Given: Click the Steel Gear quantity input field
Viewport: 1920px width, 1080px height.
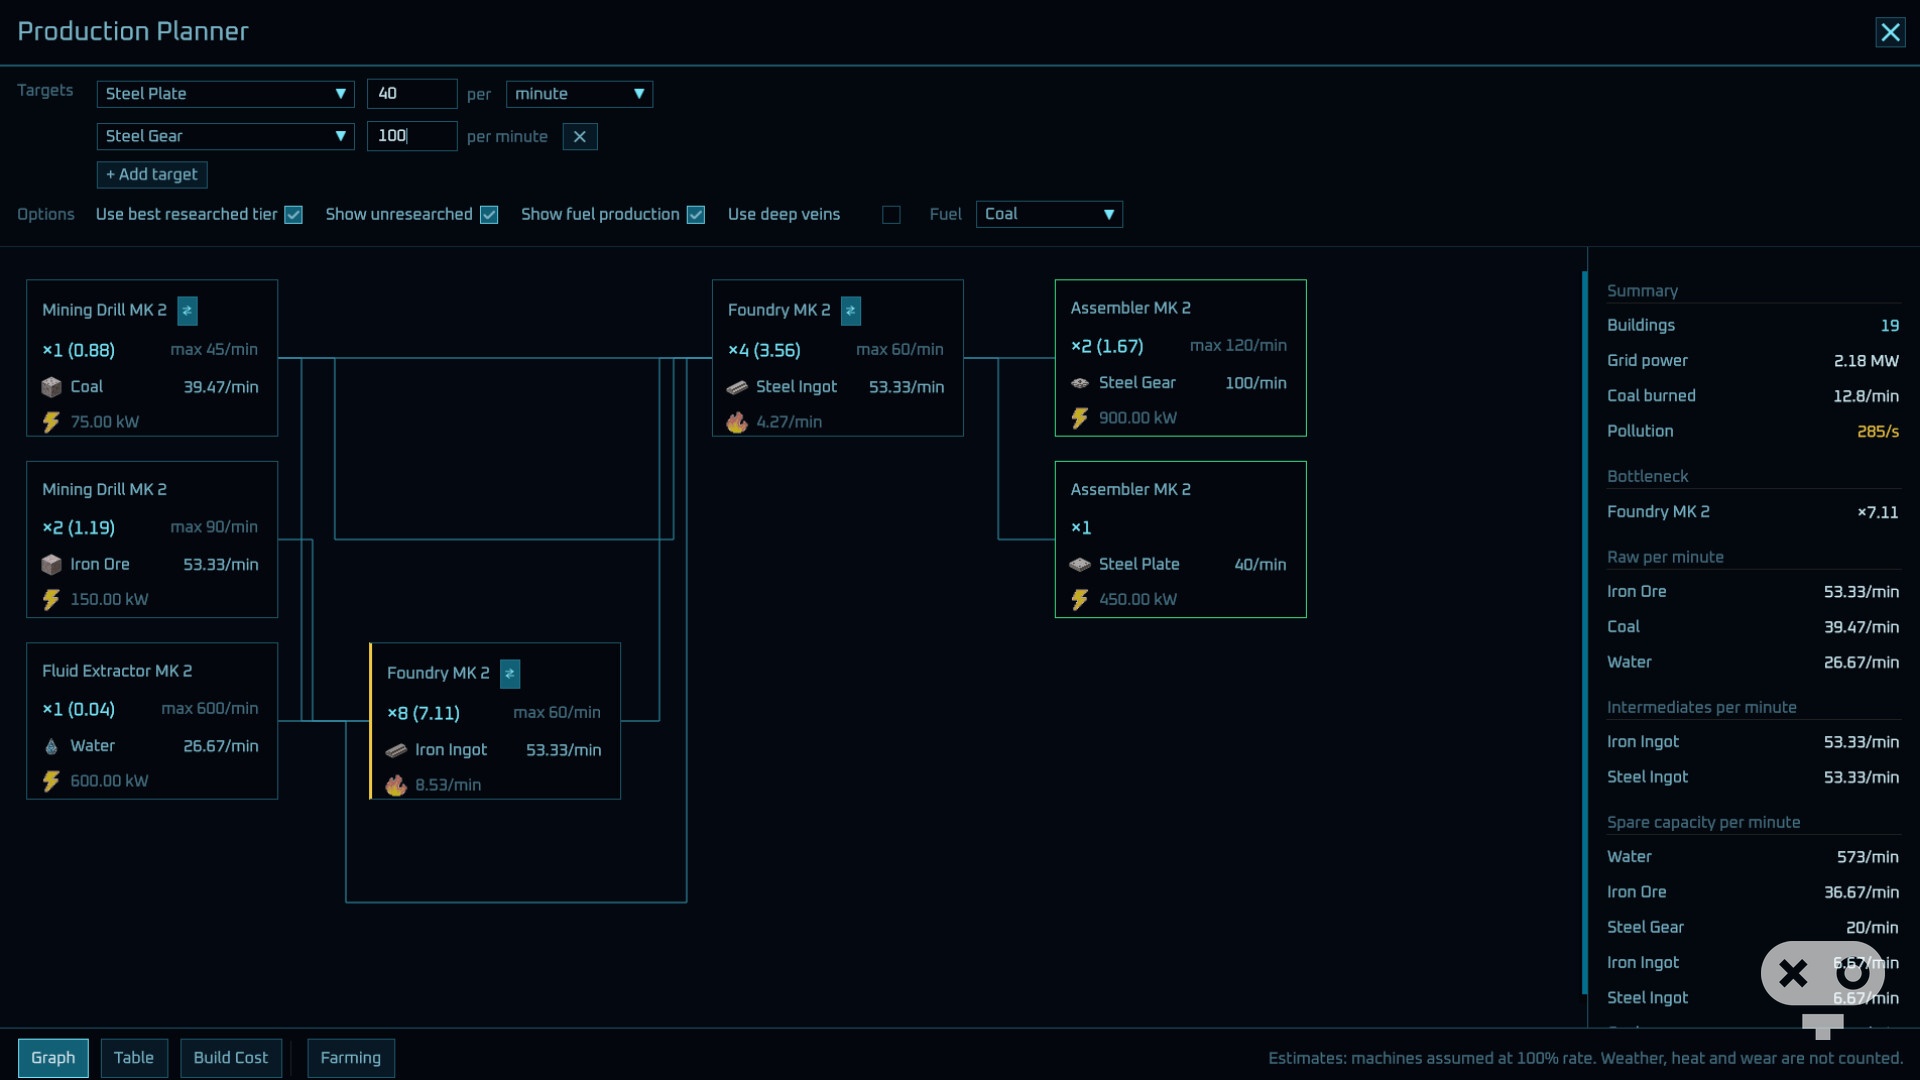Looking at the screenshot, I should (412, 136).
